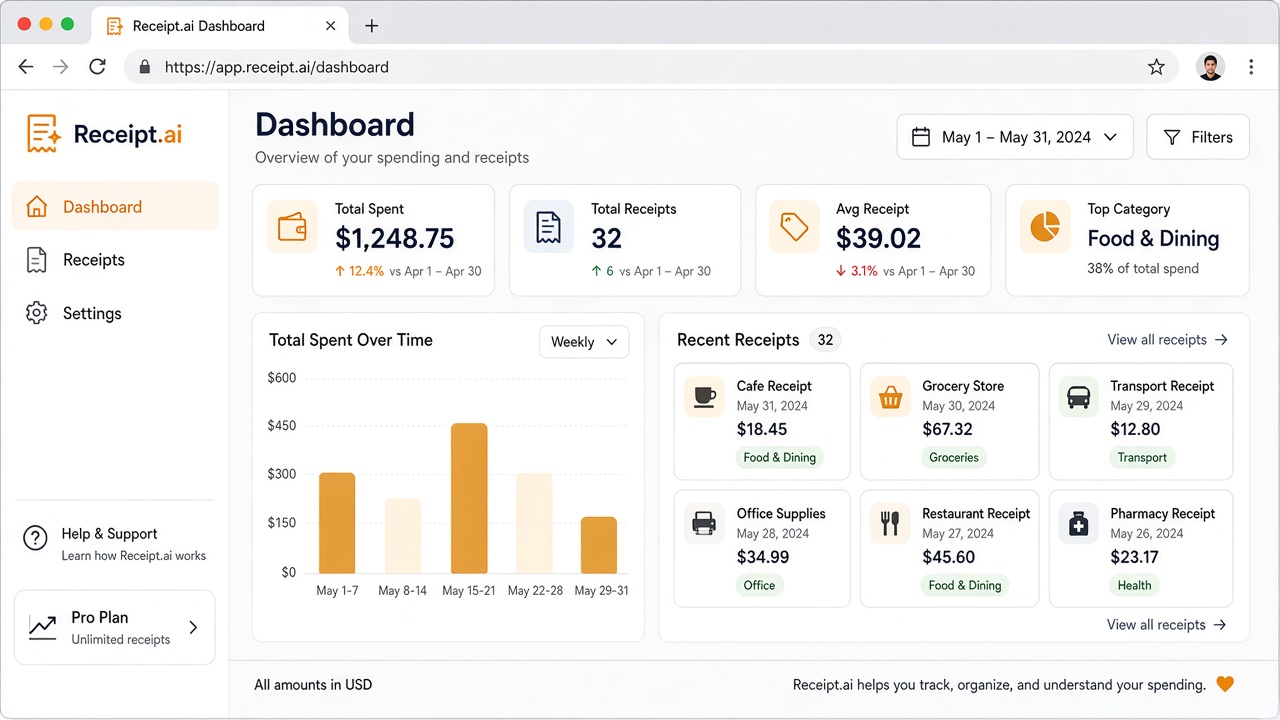This screenshot has height=720, width=1280.
Task: Click the May 15-21 bar in chart
Action: point(469,498)
